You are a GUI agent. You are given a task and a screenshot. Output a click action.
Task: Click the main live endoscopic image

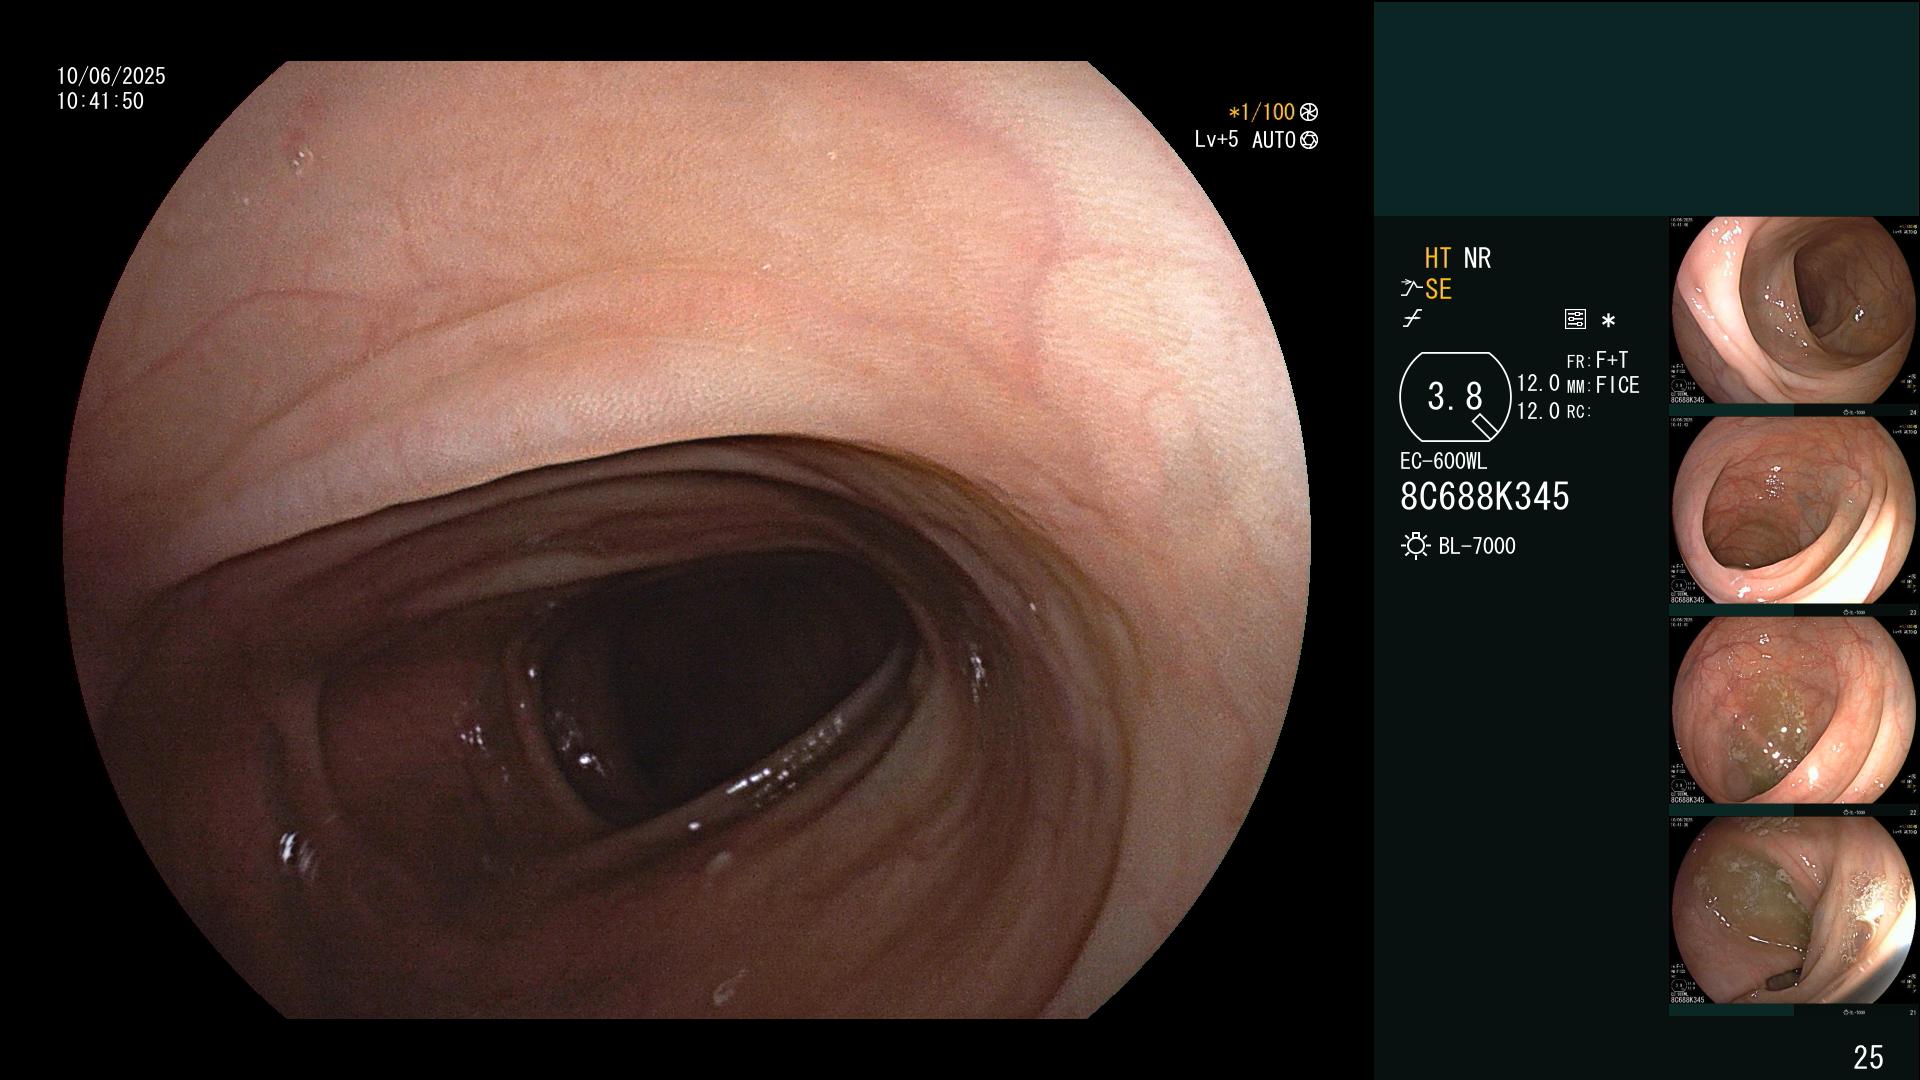tap(688, 540)
